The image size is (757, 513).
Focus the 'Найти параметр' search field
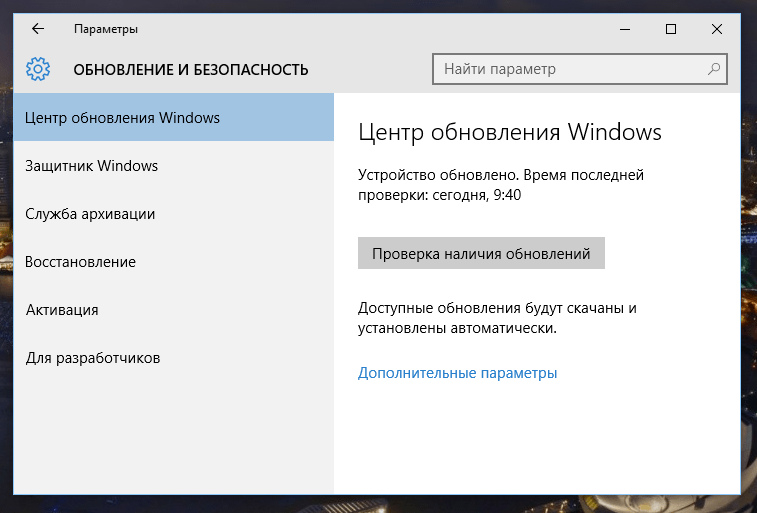[570, 69]
